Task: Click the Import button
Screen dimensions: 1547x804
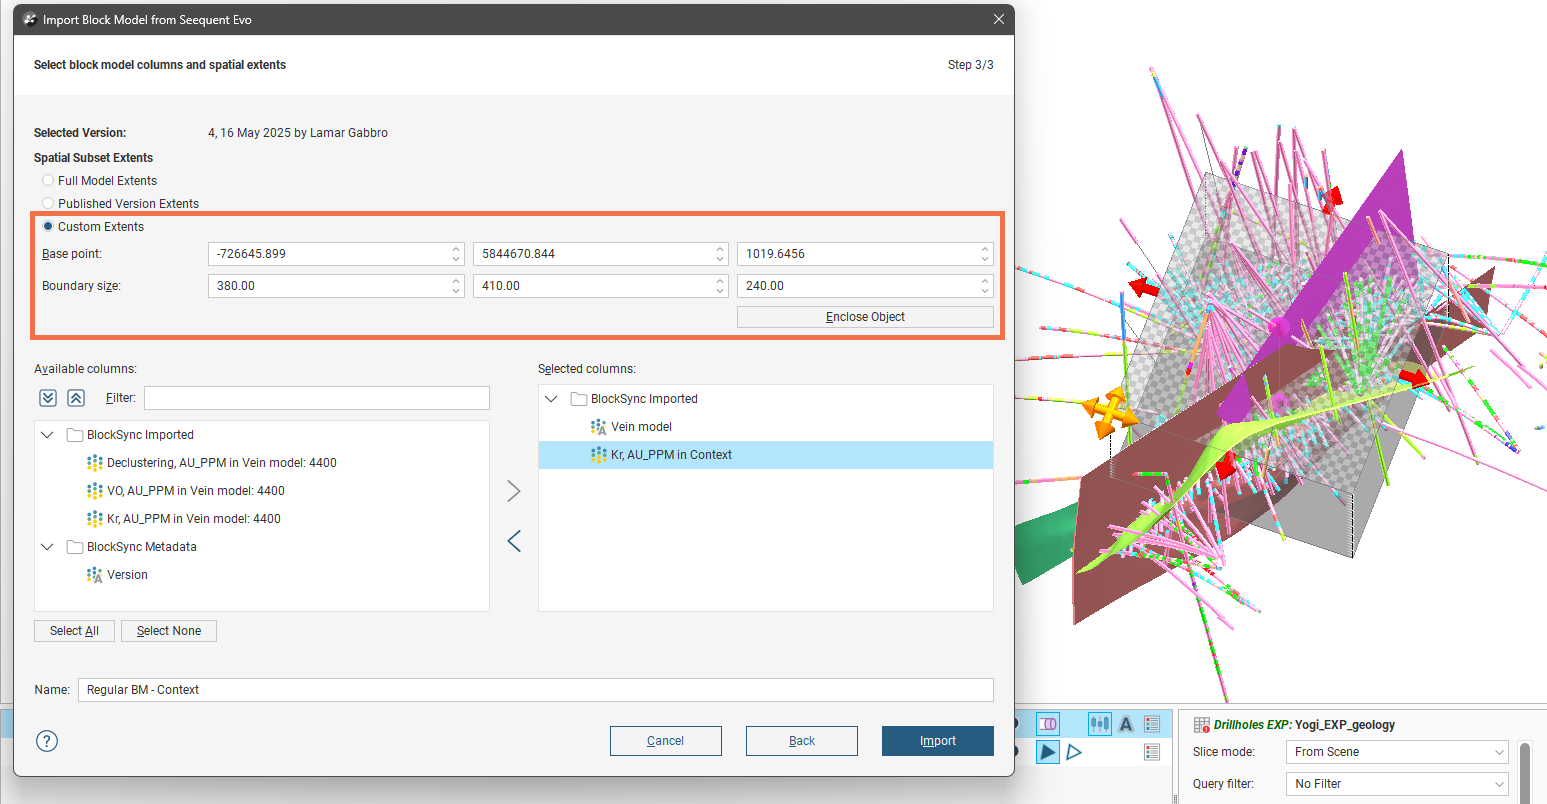Action: tap(937, 741)
